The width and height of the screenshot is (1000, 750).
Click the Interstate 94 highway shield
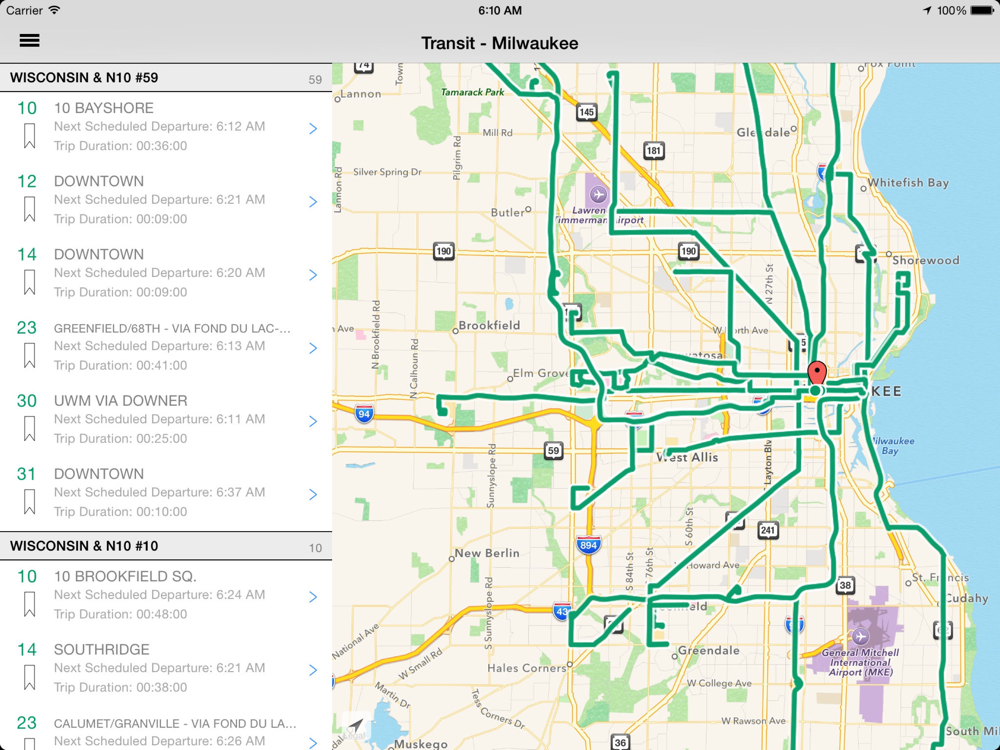(x=364, y=413)
